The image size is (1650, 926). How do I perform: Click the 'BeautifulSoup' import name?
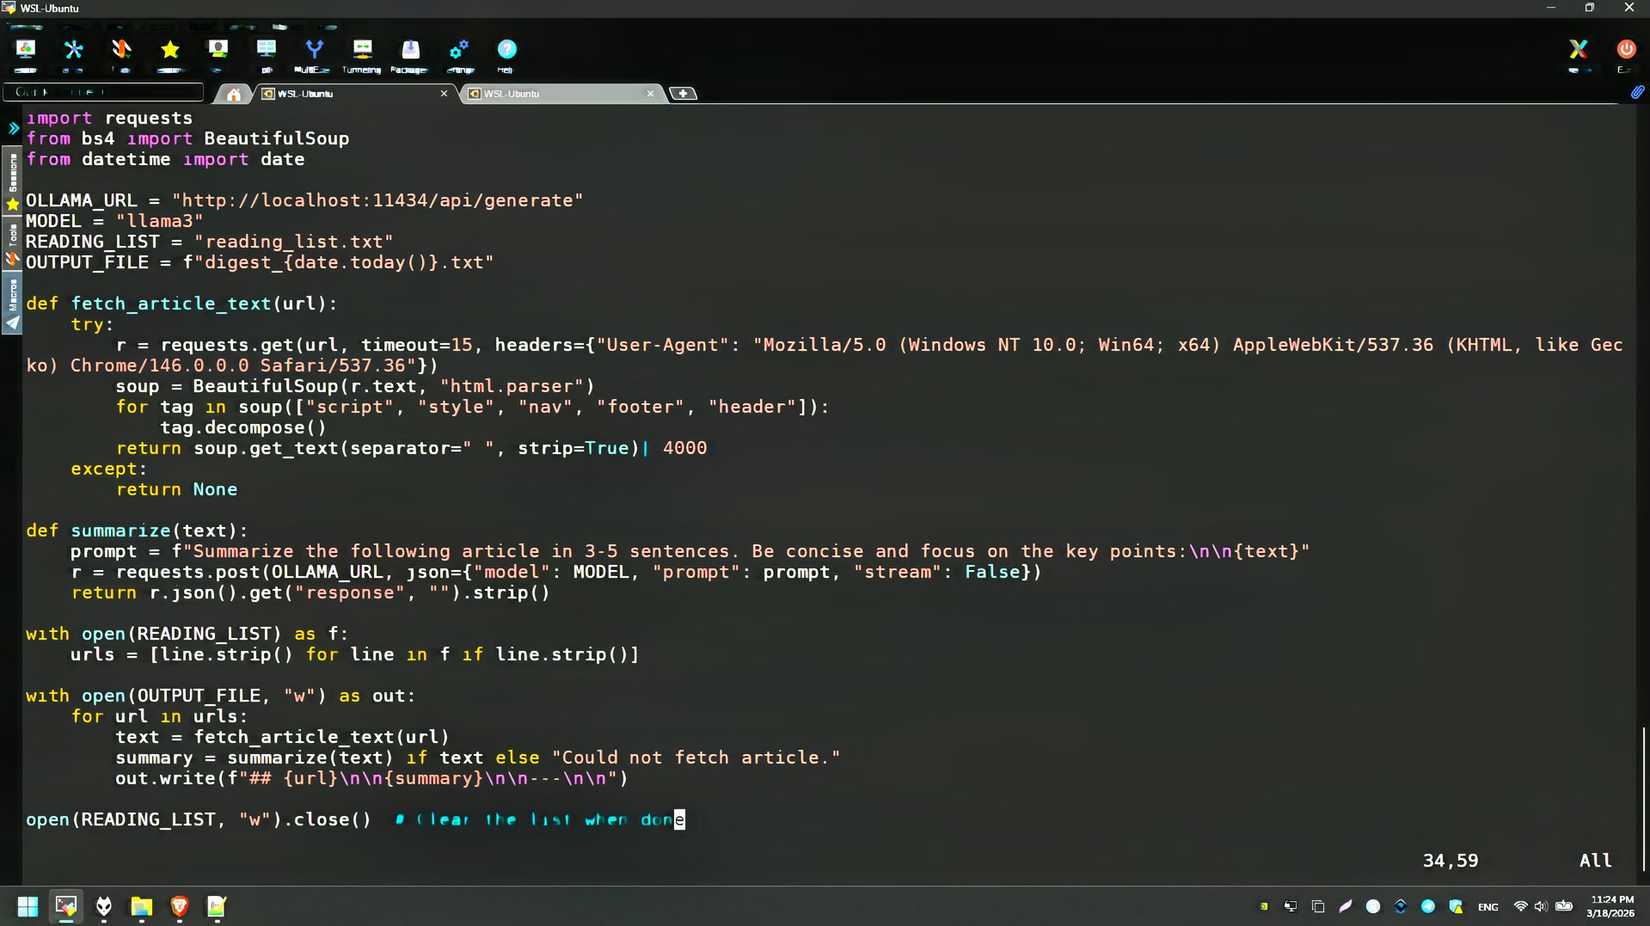point(277,139)
